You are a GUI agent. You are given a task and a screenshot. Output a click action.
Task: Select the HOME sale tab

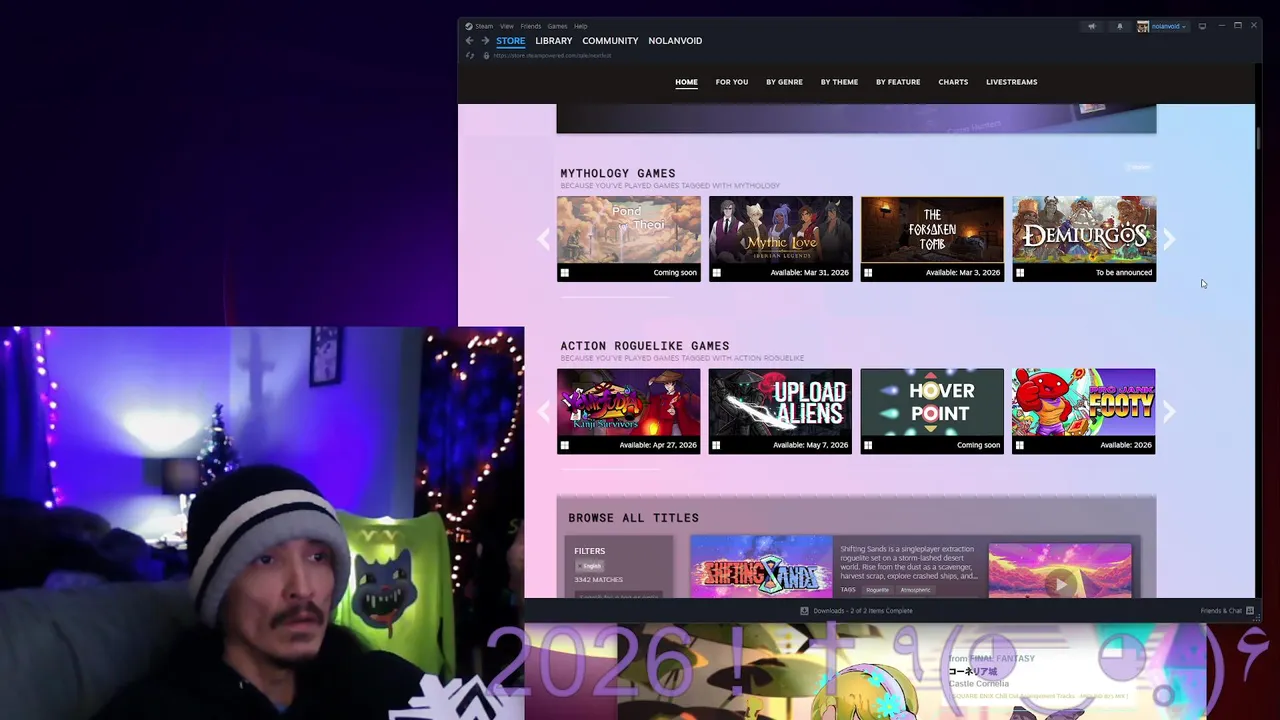[686, 82]
